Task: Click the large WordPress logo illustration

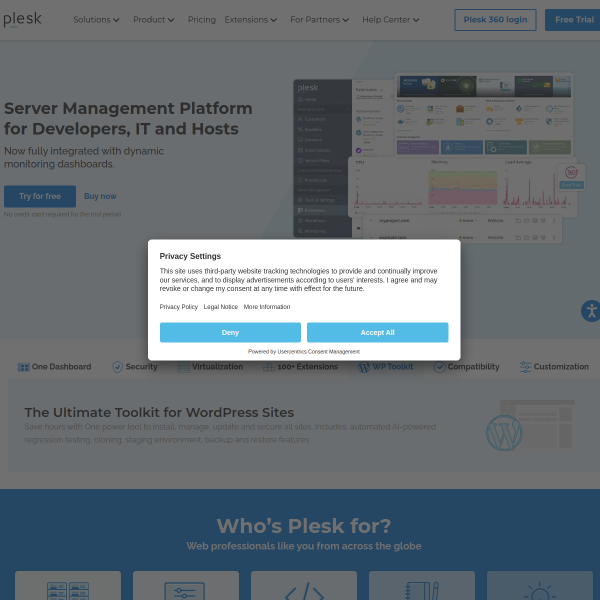Action: [x=504, y=433]
